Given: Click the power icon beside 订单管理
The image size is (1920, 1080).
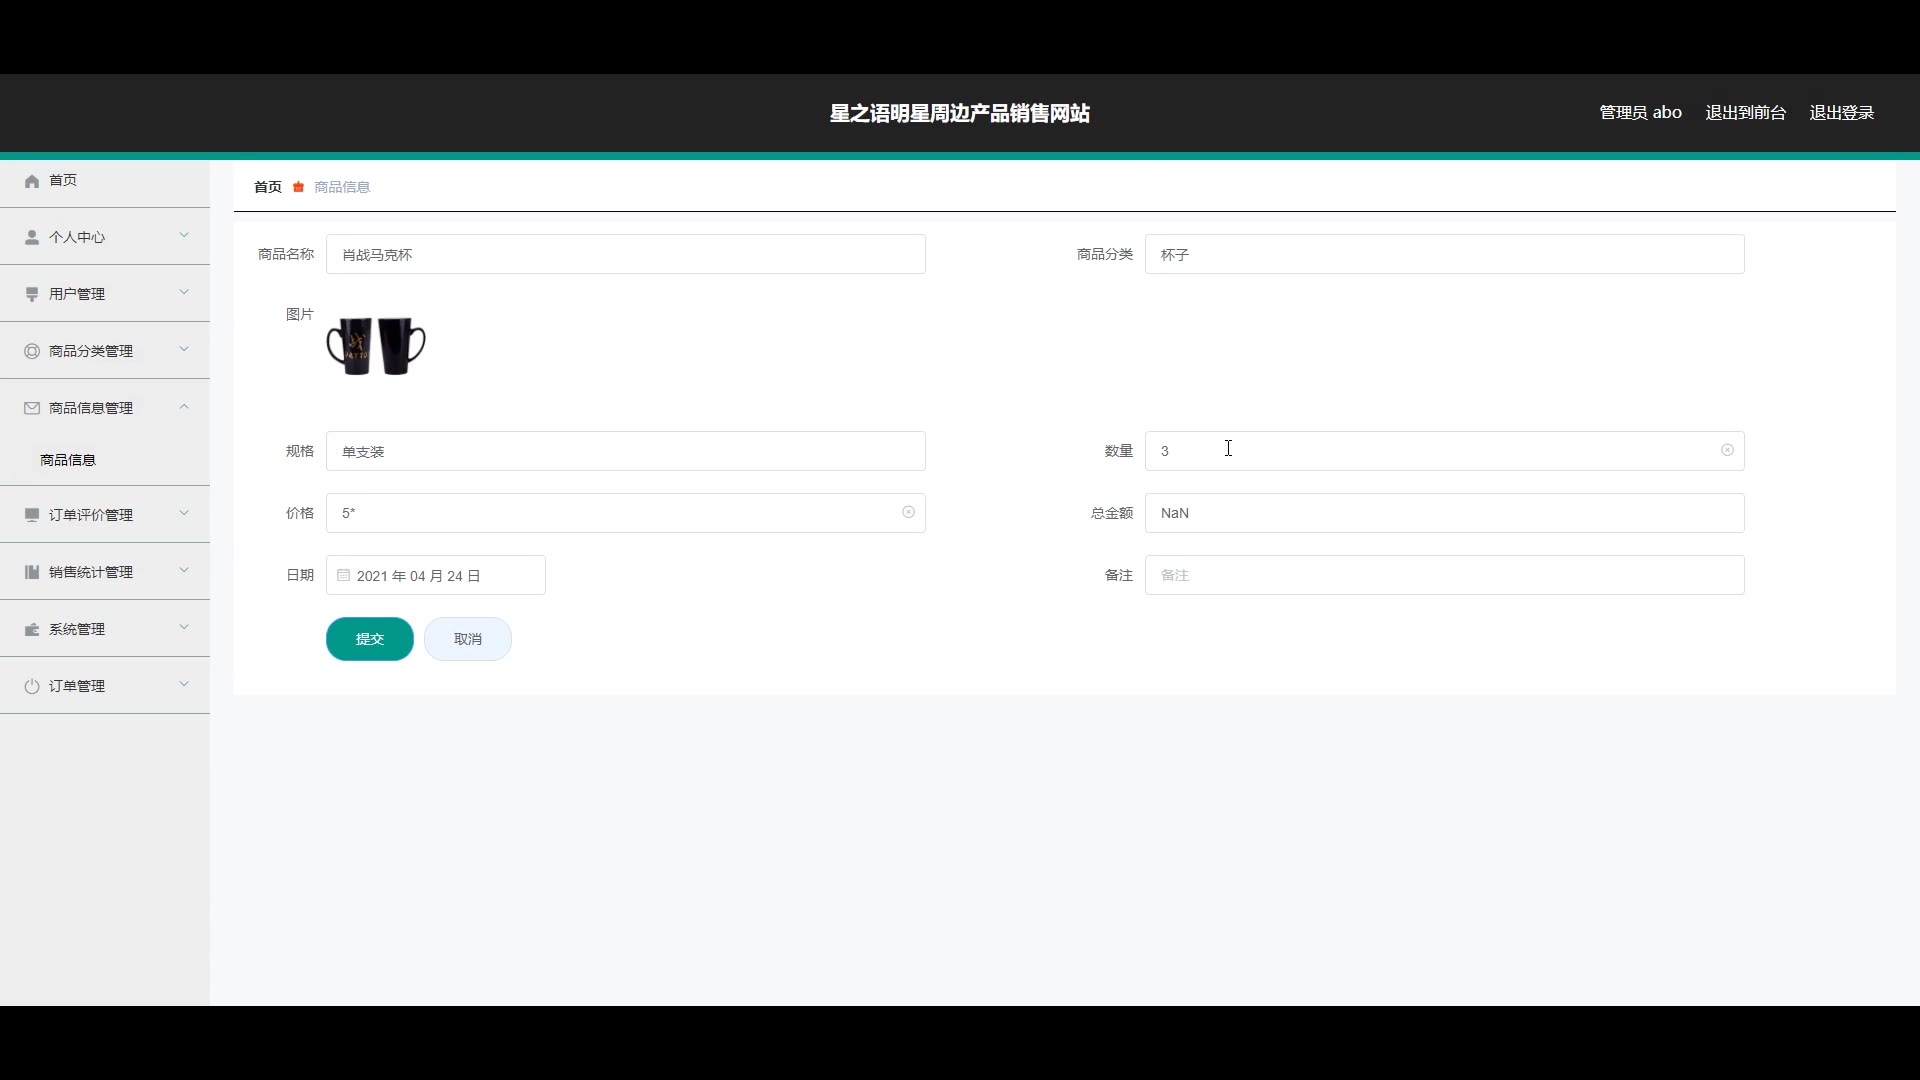Looking at the screenshot, I should coord(32,686).
